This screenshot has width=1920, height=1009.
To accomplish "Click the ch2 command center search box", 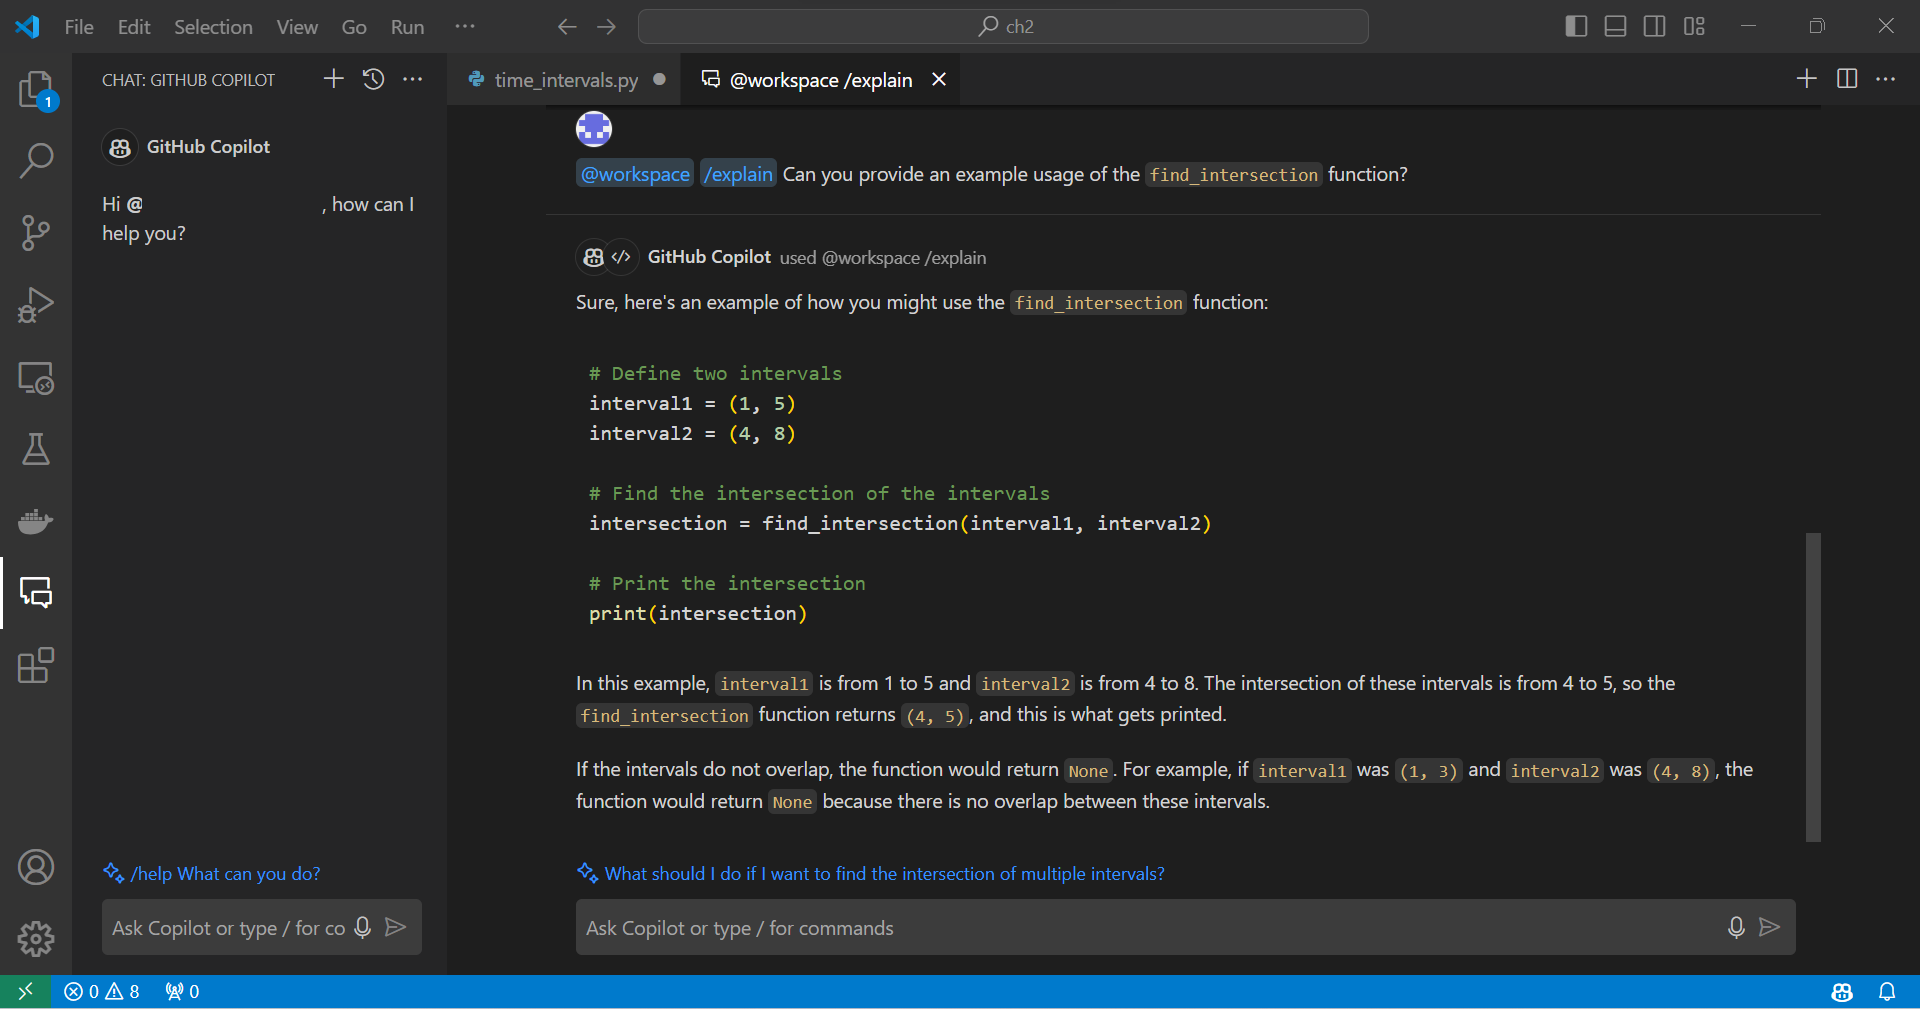I will pyautogui.click(x=1003, y=27).
